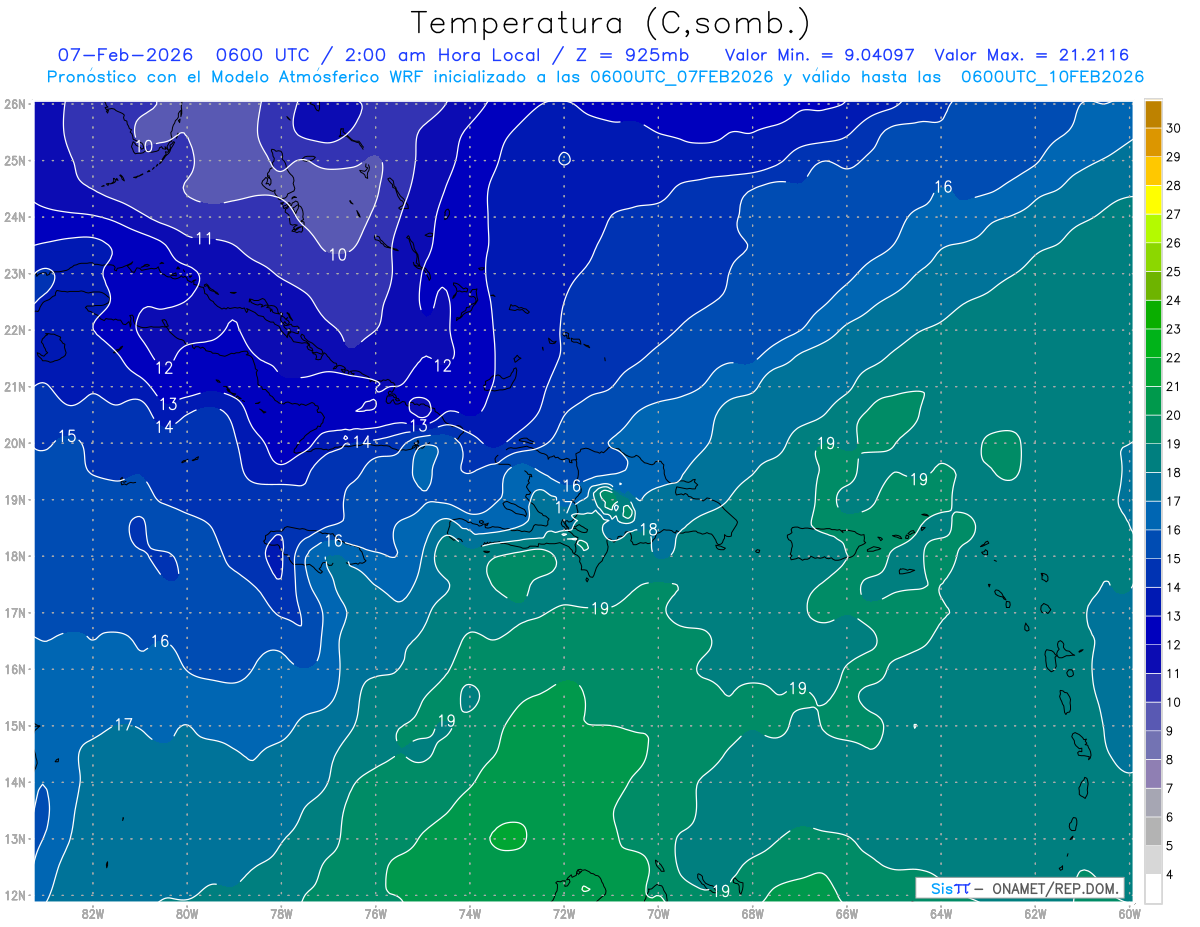Click the '82W' longitude axis label
Image resolution: width=1200 pixels, height=927 pixels.
[93, 912]
